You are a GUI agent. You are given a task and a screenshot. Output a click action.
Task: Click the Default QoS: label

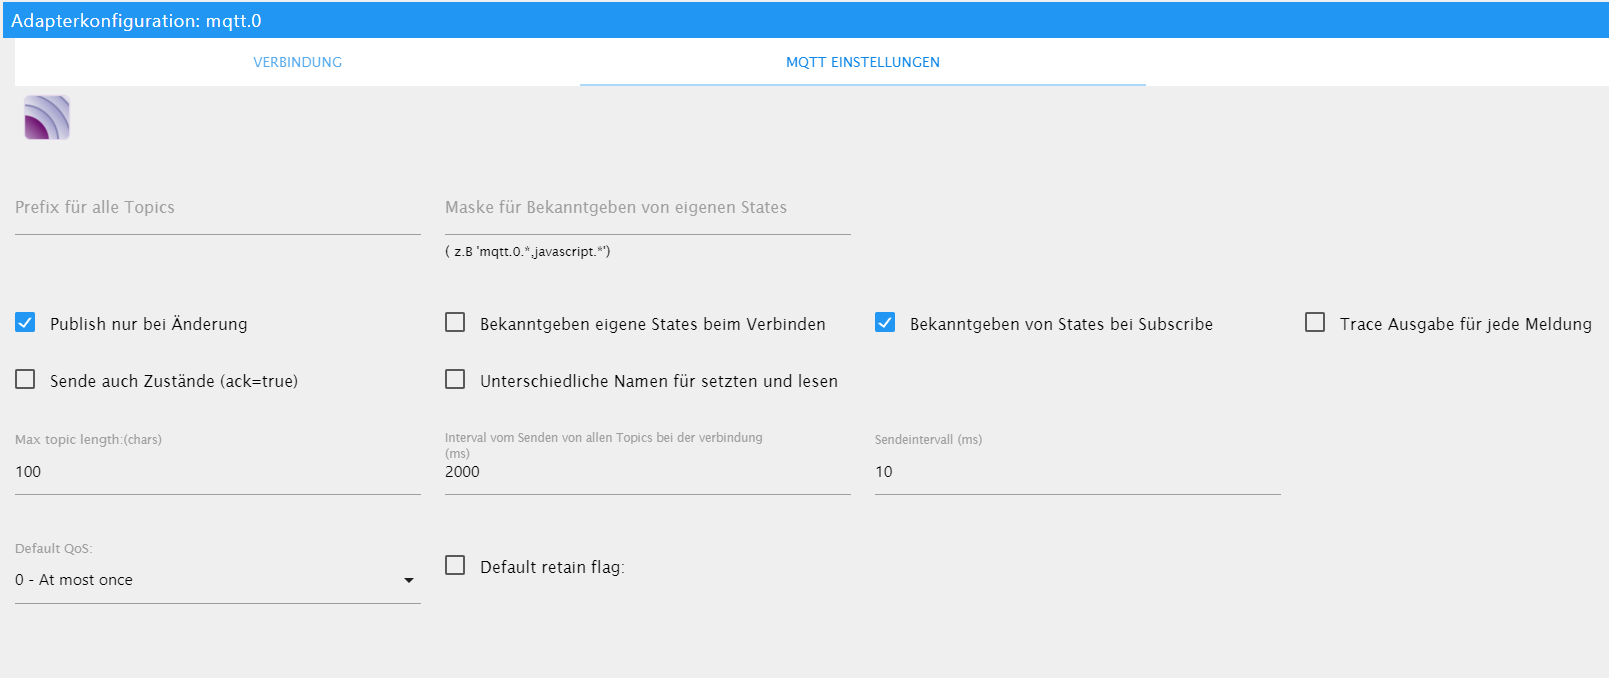click(x=53, y=549)
